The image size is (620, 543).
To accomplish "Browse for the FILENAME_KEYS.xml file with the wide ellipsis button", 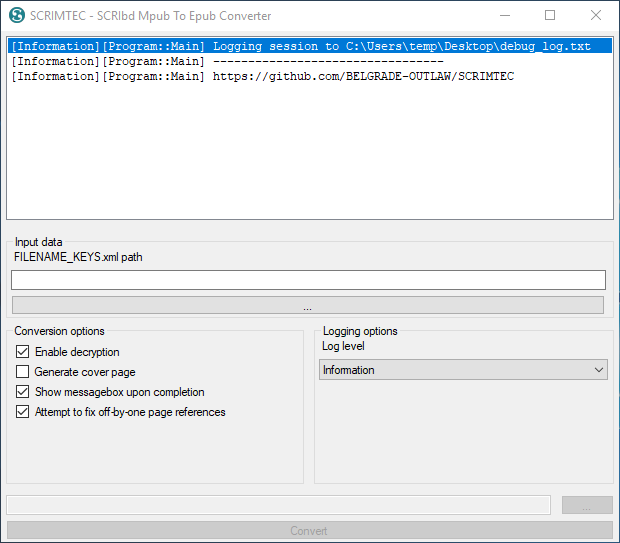I will point(308,305).
